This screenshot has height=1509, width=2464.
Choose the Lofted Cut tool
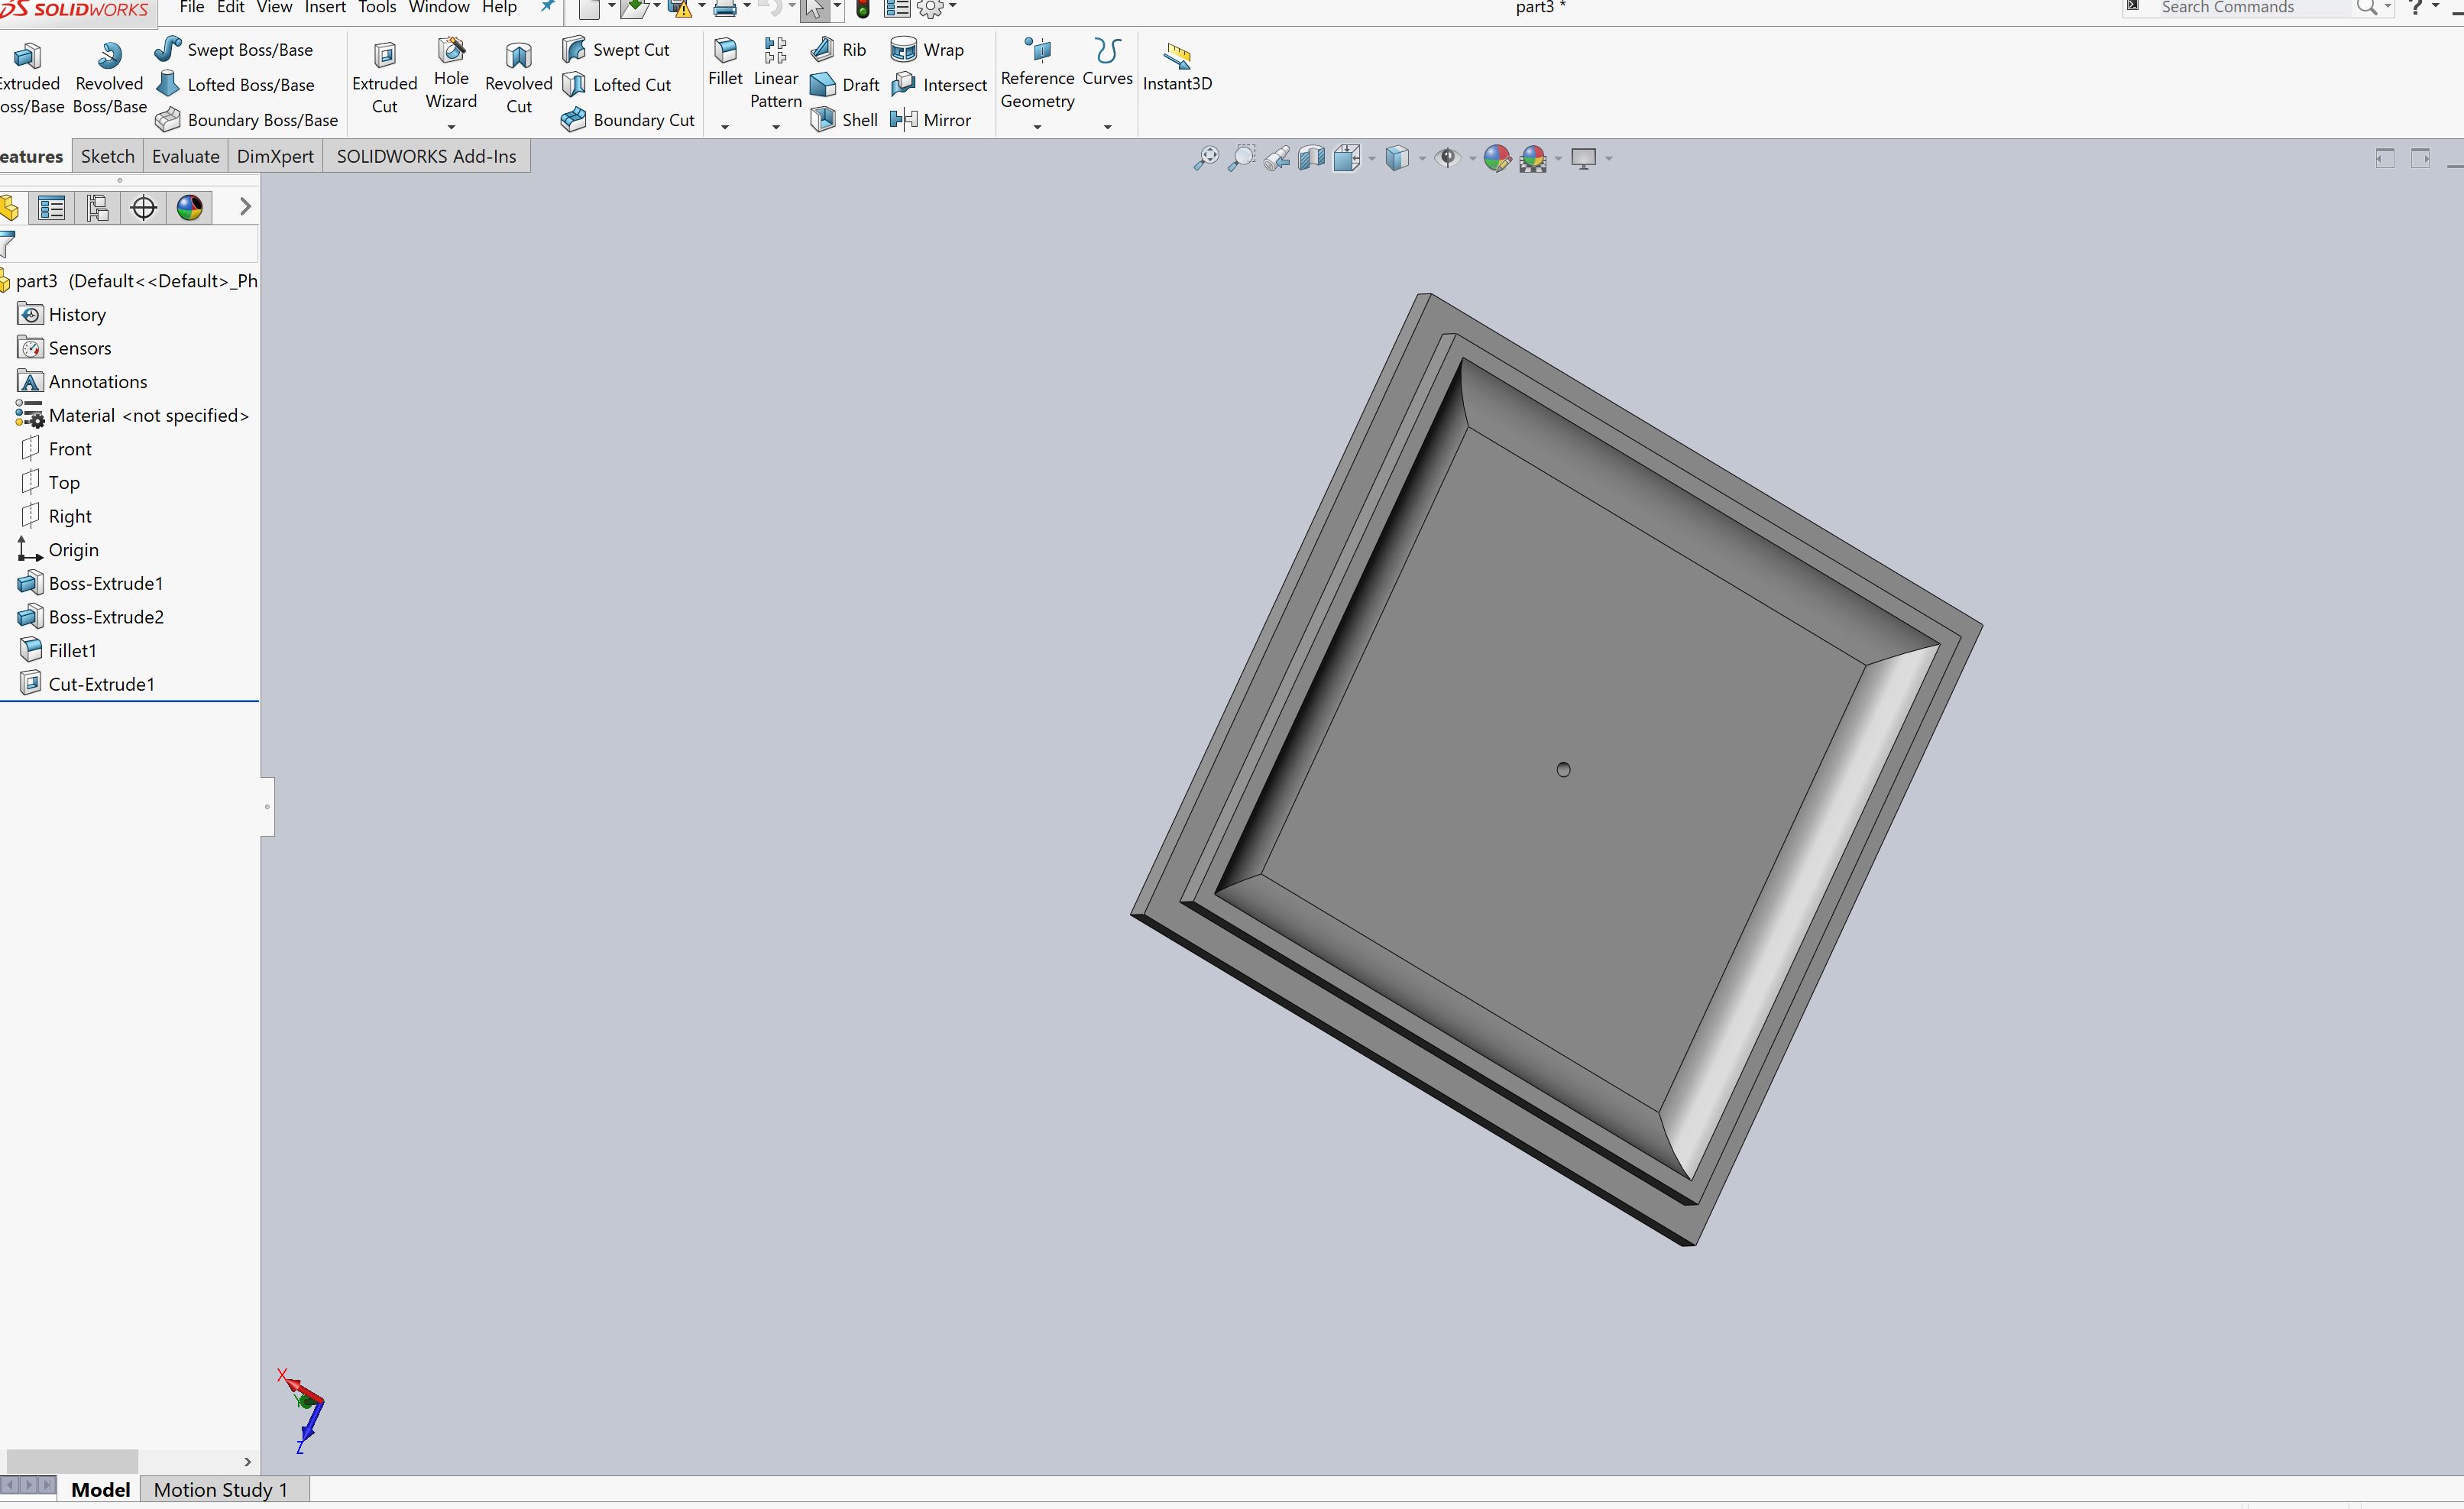click(616, 84)
